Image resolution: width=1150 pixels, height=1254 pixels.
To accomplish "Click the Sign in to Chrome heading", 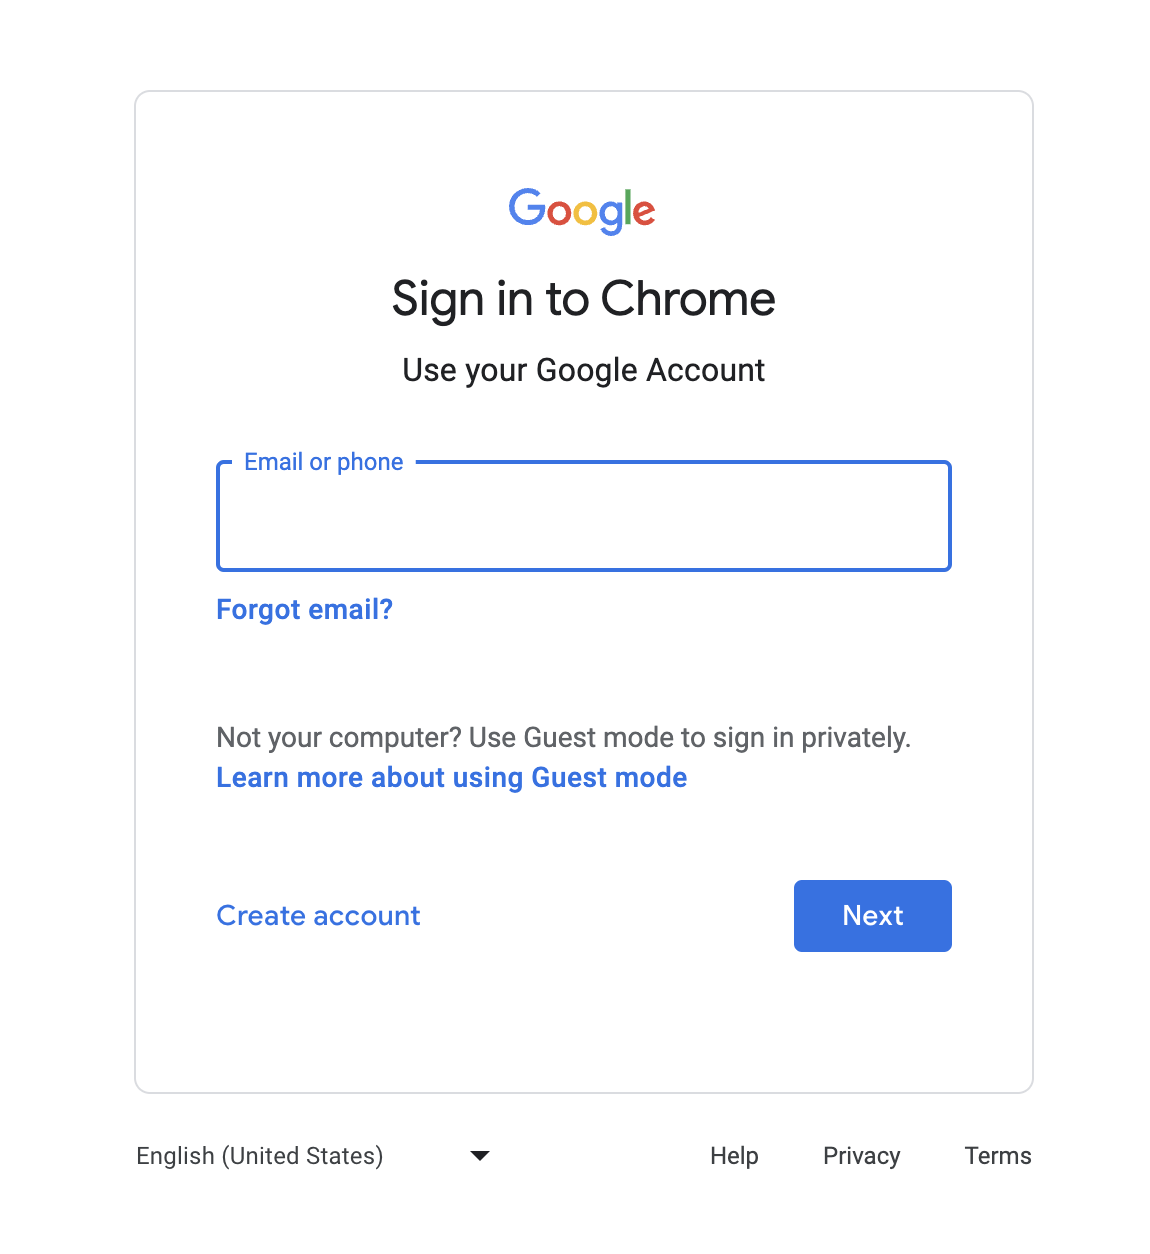I will (x=583, y=299).
